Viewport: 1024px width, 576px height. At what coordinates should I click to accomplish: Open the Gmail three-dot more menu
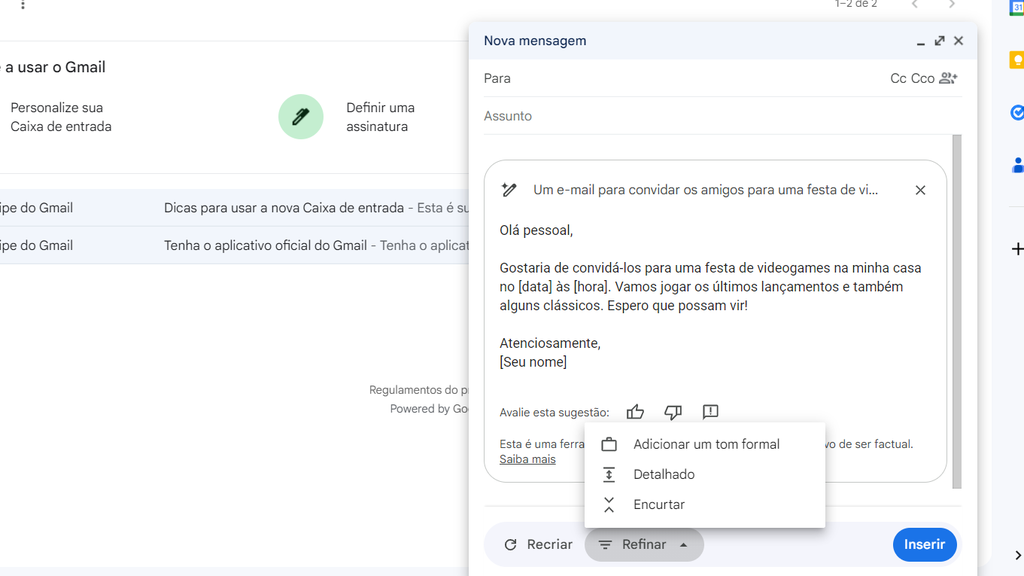point(23,5)
